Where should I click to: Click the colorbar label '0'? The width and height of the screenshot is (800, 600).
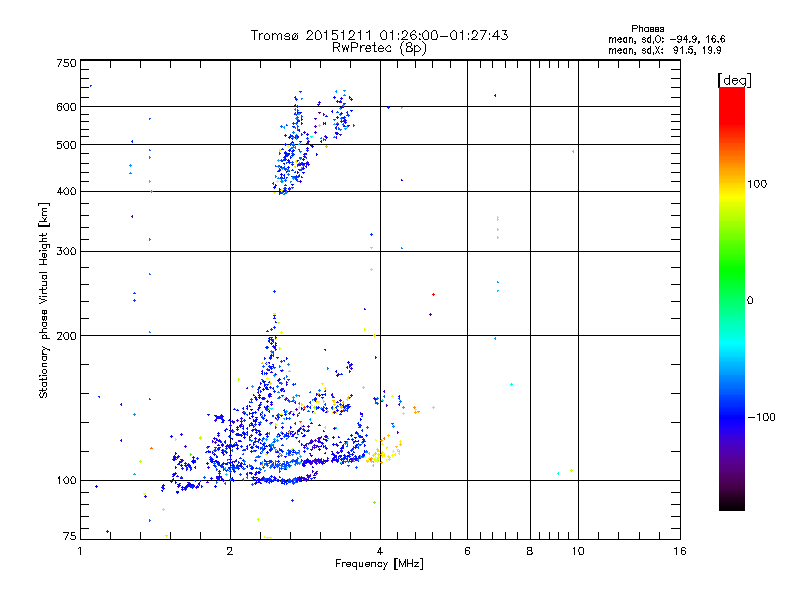[750, 301]
